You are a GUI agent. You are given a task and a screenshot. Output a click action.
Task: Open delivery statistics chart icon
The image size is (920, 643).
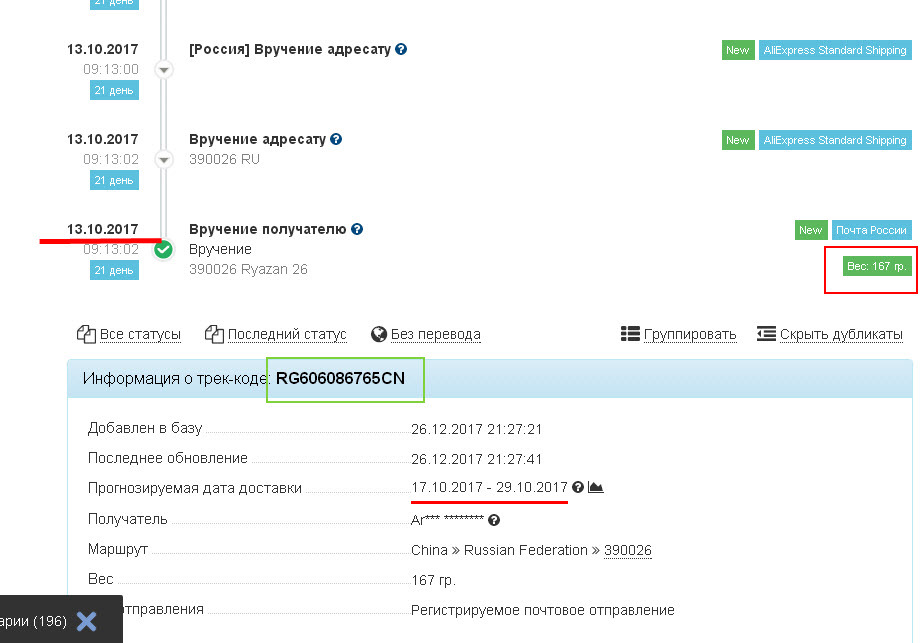point(596,487)
